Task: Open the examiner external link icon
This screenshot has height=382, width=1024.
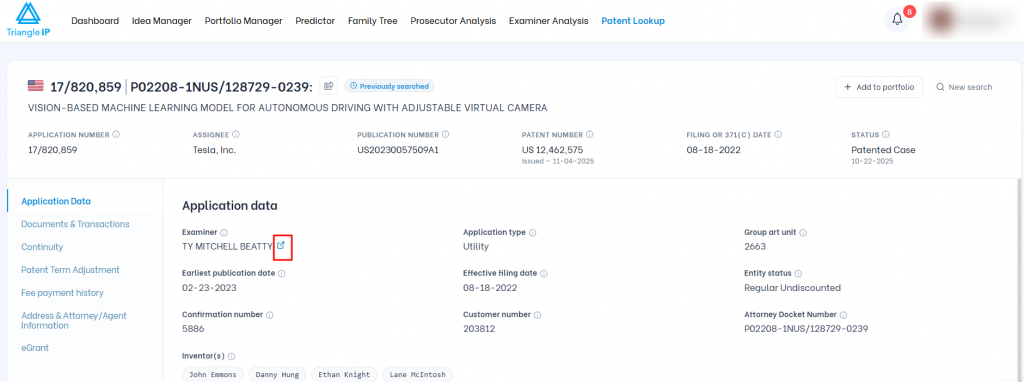Action: (x=281, y=246)
